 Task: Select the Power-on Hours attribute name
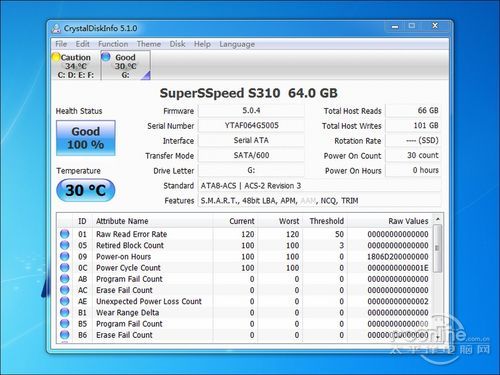tap(123, 257)
